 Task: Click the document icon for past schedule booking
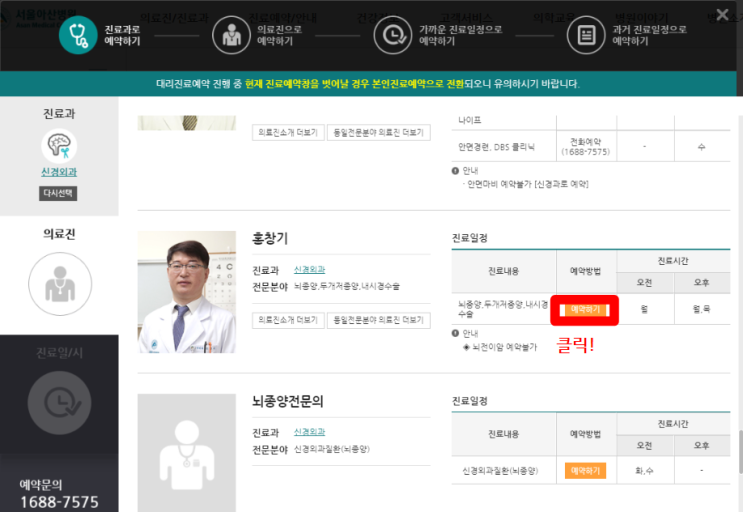(x=586, y=35)
